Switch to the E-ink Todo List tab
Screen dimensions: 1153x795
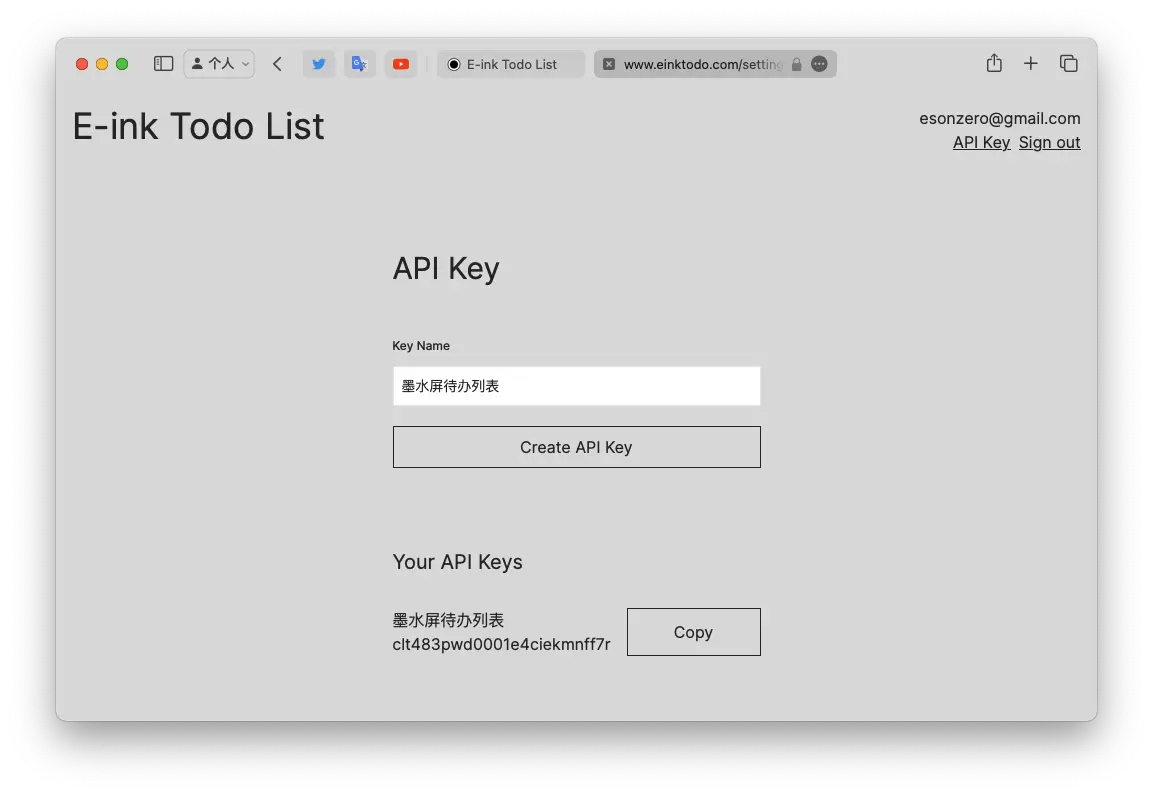click(510, 64)
